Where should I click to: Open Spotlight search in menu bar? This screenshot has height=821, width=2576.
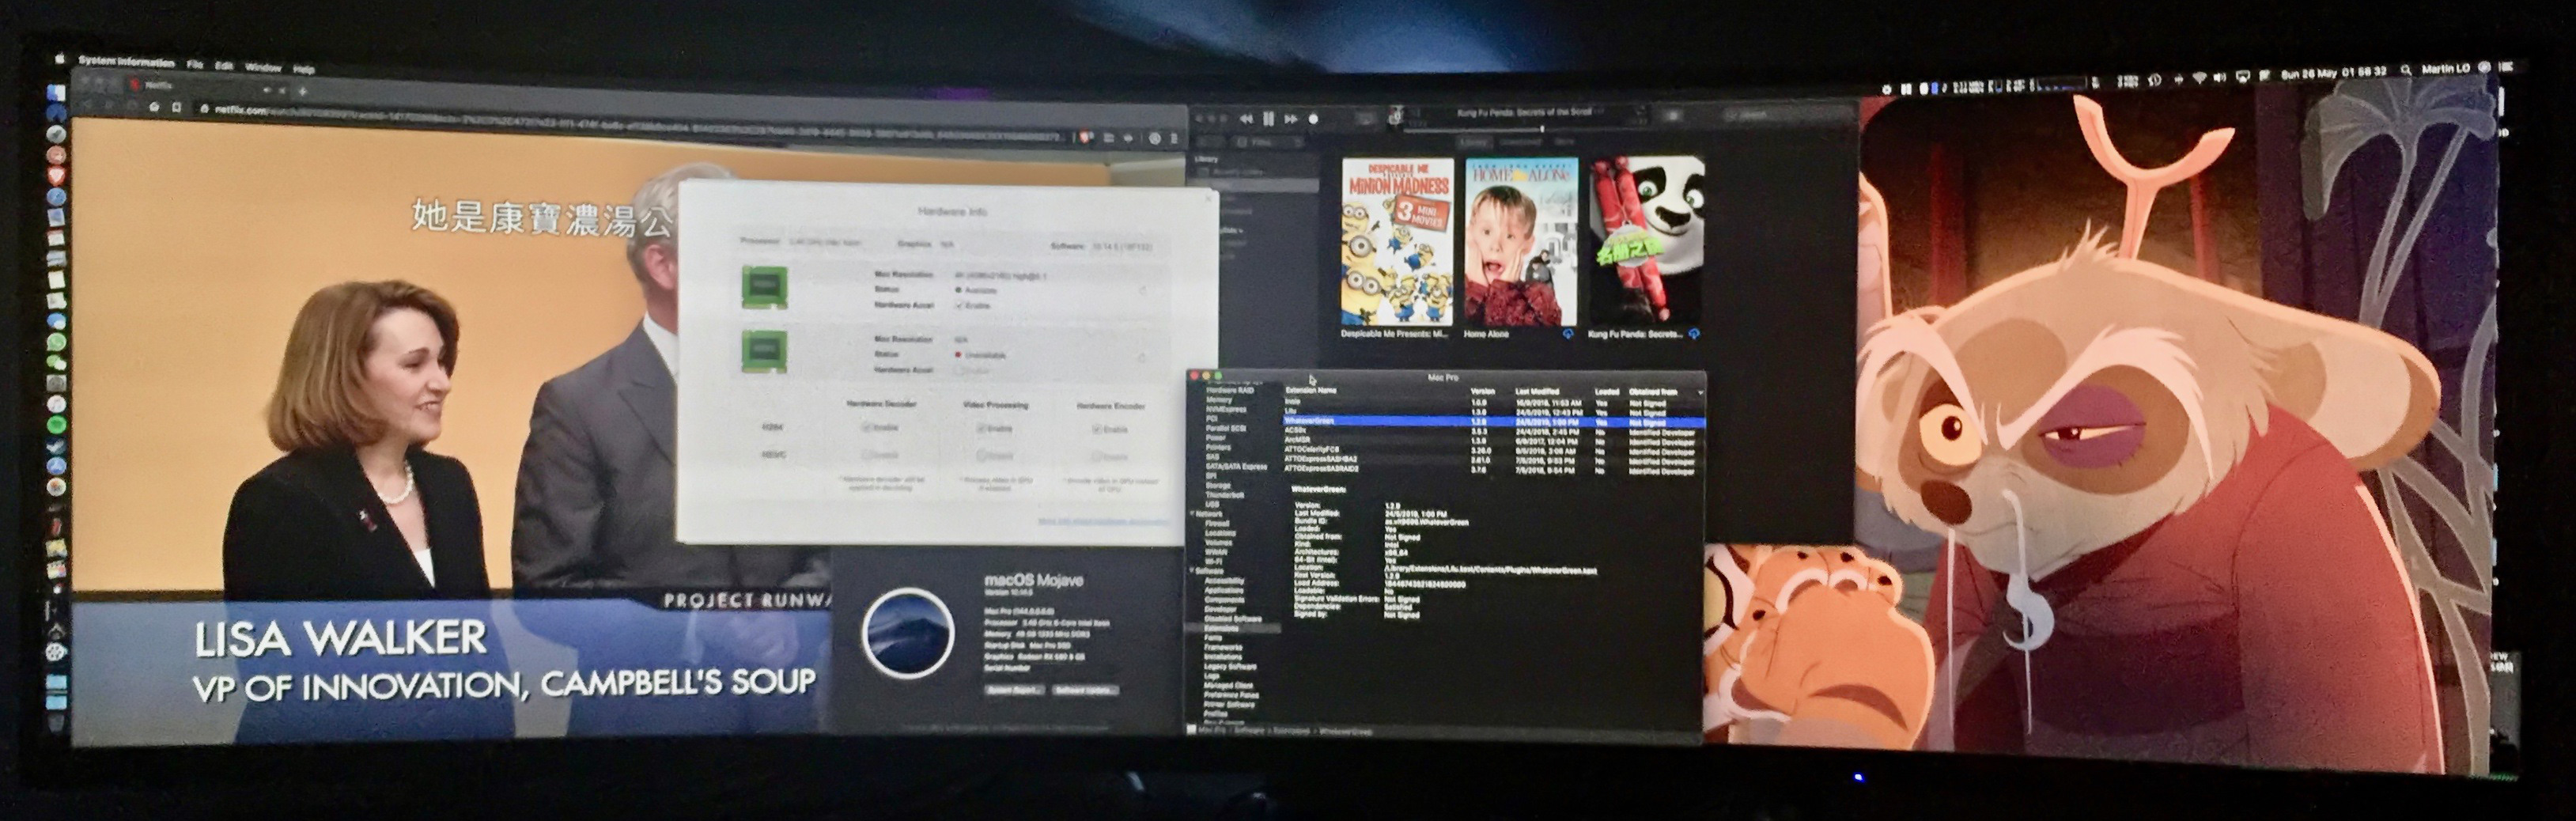pos(2405,70)
